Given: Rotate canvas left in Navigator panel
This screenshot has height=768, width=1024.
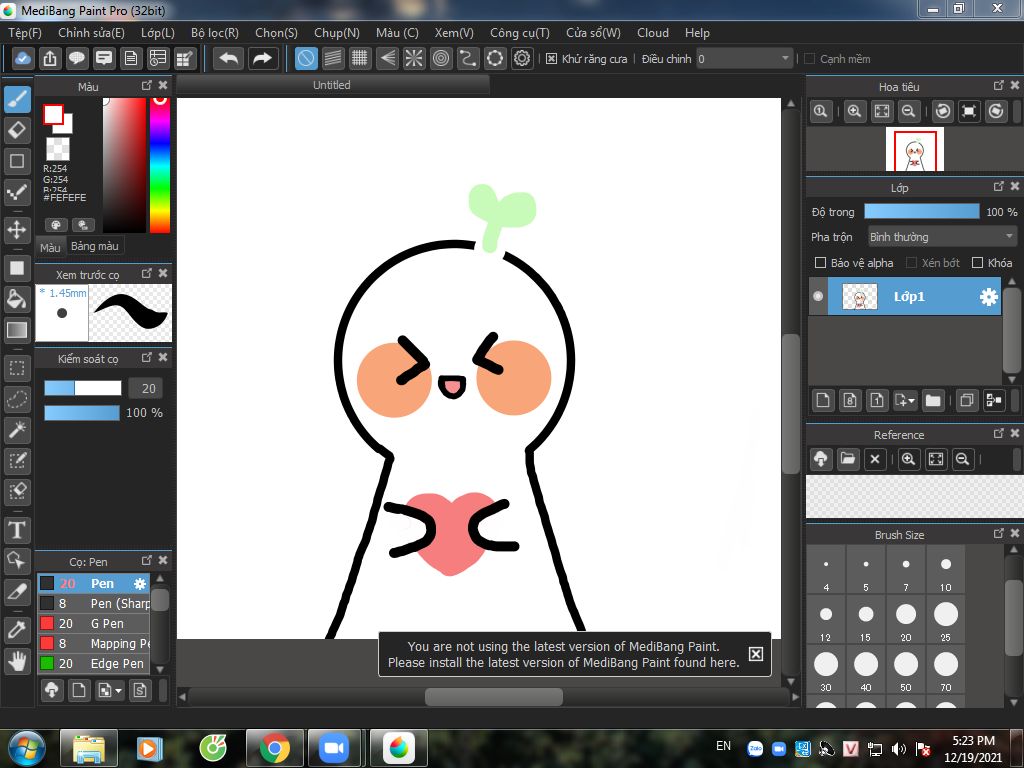Looking at the screenshot, I should tap(942, 111).
